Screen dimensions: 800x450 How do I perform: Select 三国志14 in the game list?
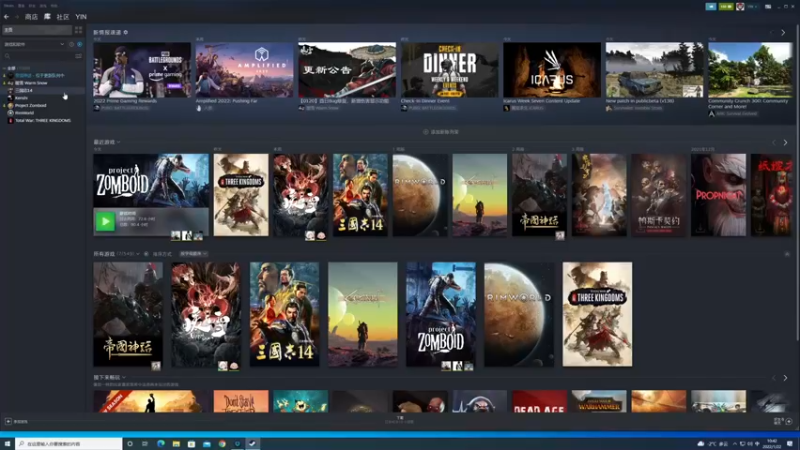tap(23, 90)
